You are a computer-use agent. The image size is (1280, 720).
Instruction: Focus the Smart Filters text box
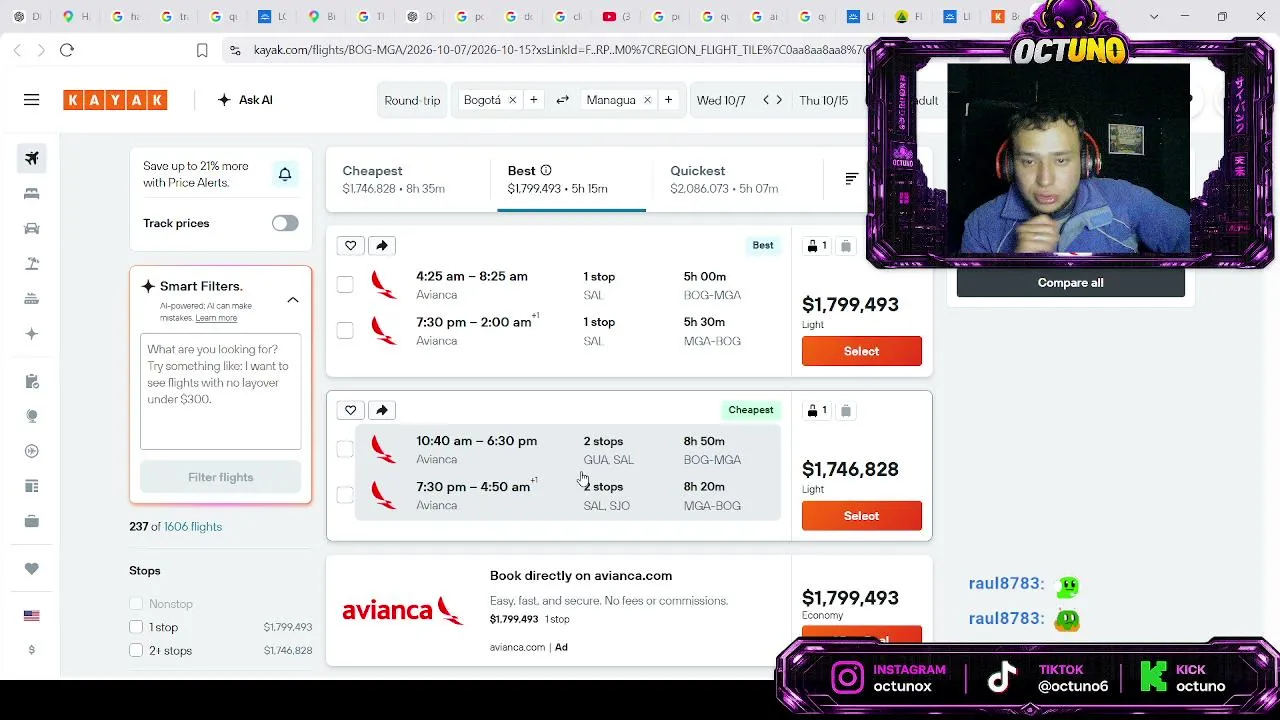(221, 392)
